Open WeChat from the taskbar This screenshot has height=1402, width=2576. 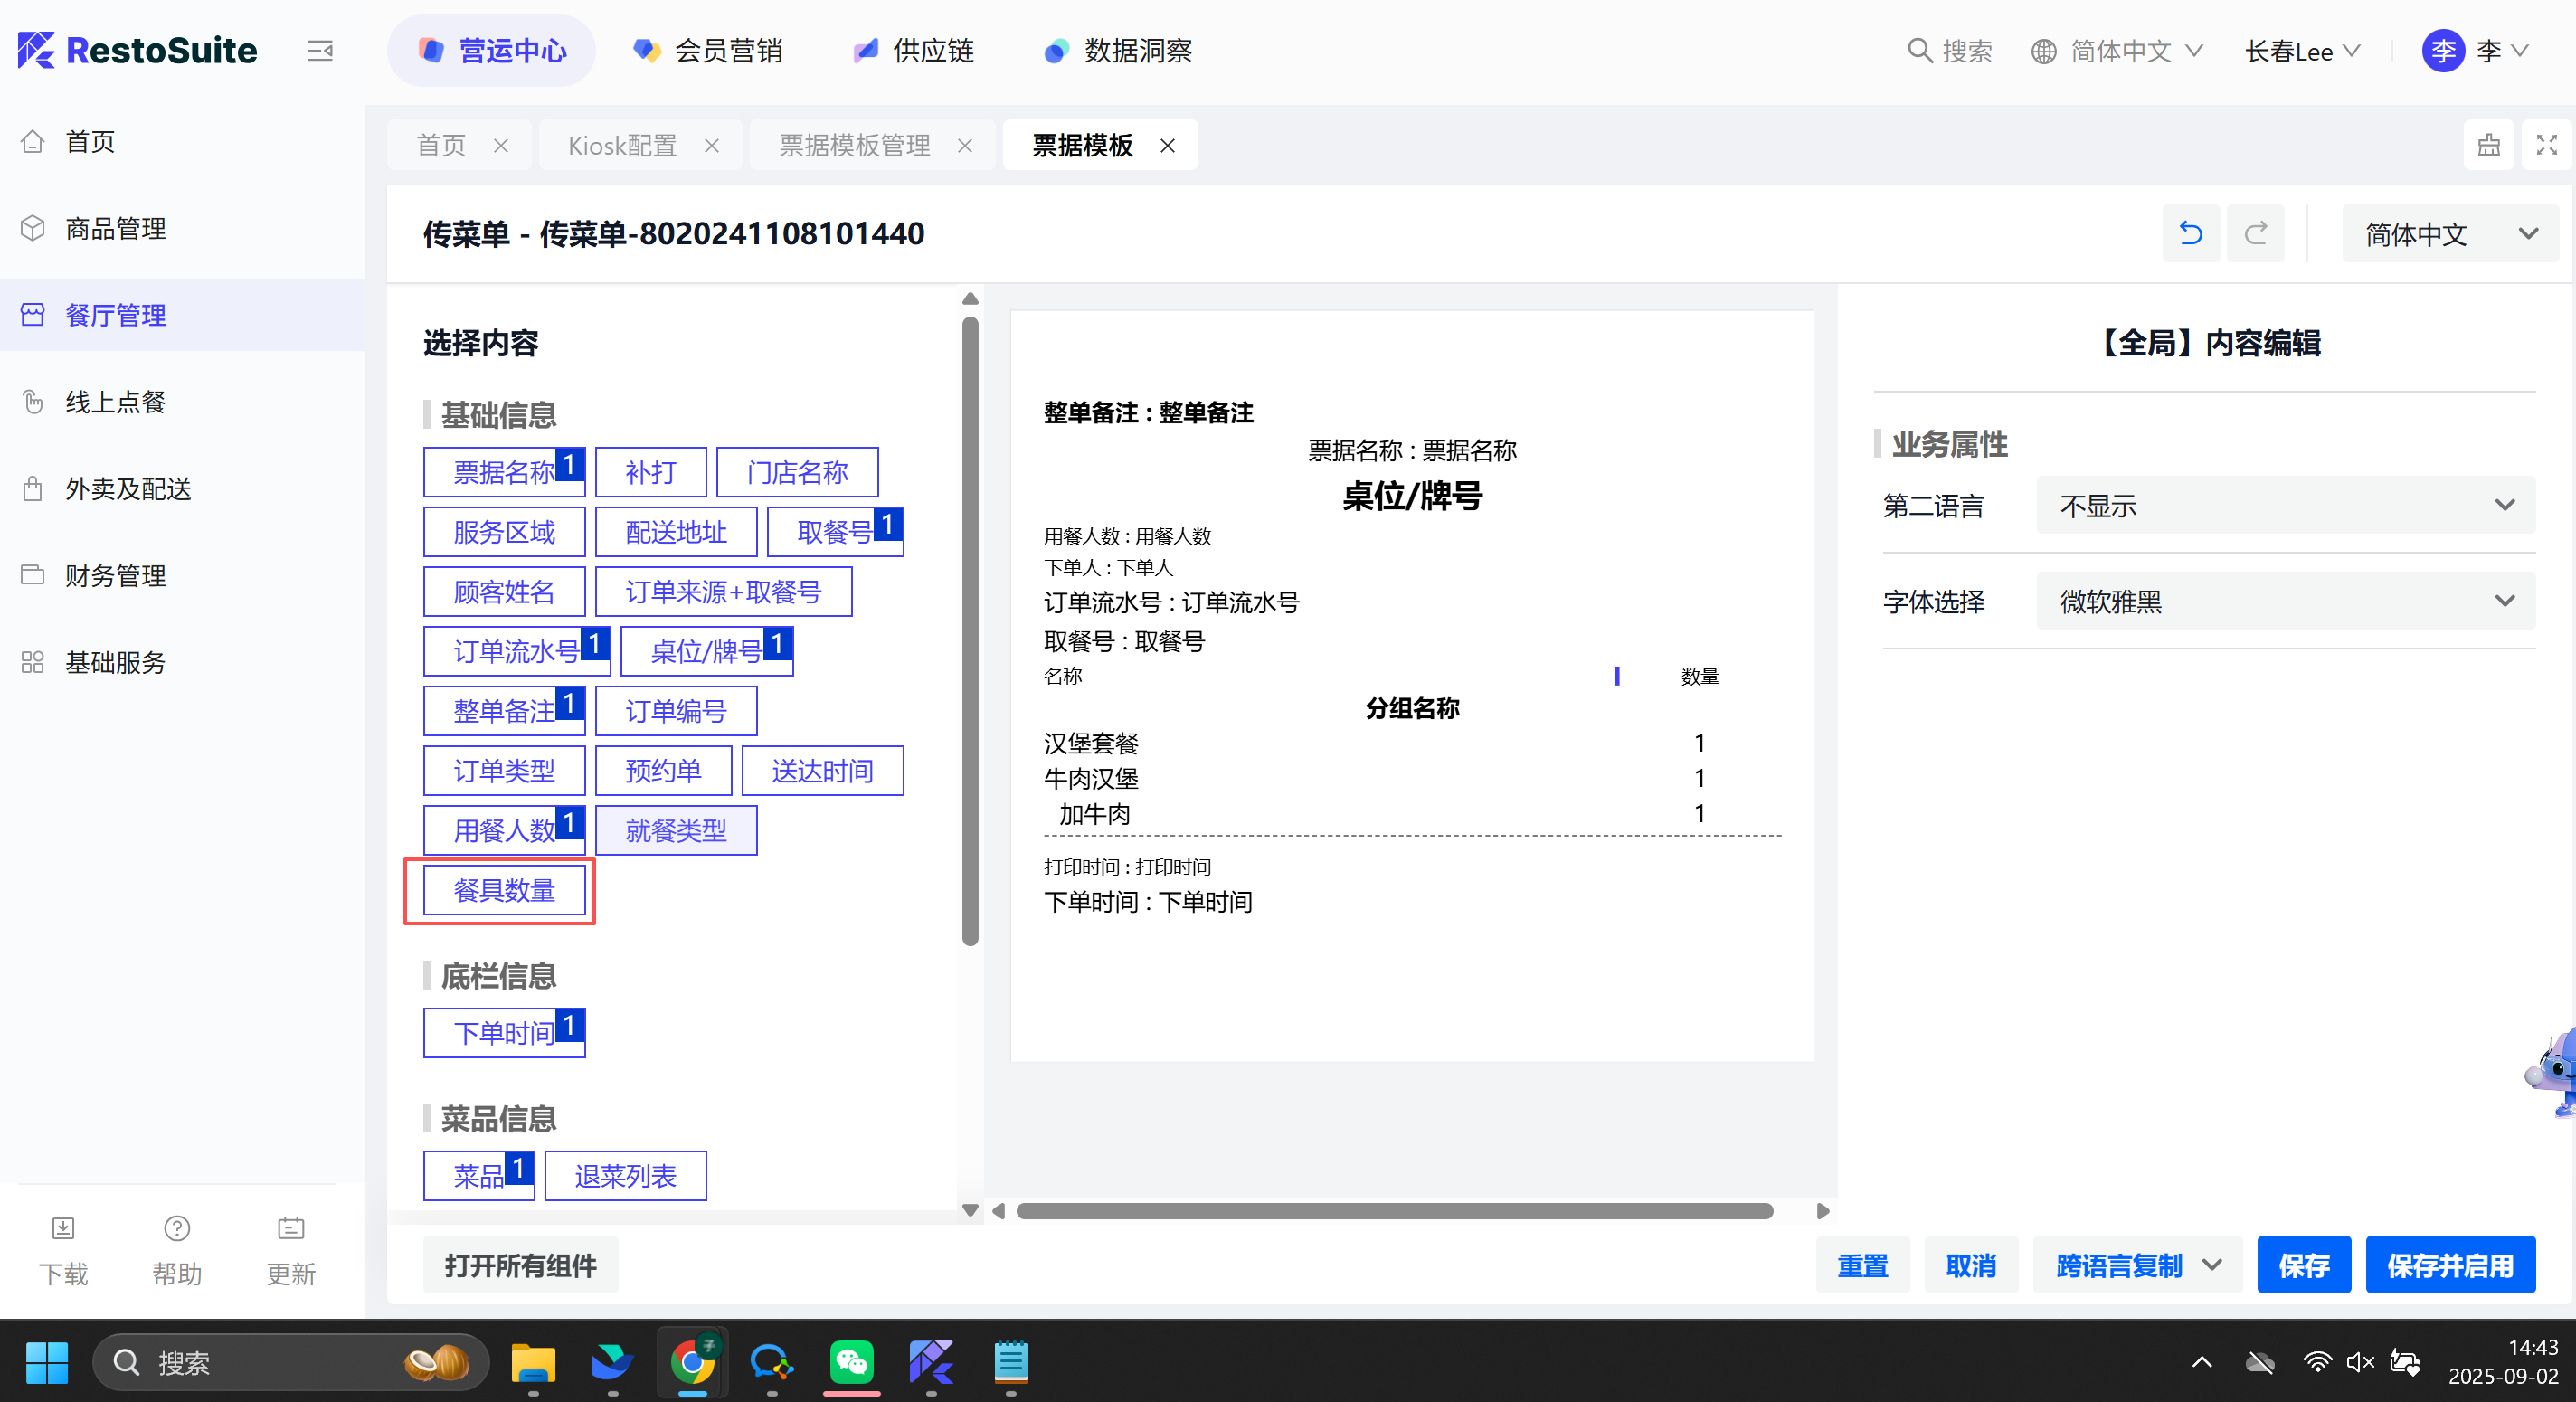click(851, 1362)
